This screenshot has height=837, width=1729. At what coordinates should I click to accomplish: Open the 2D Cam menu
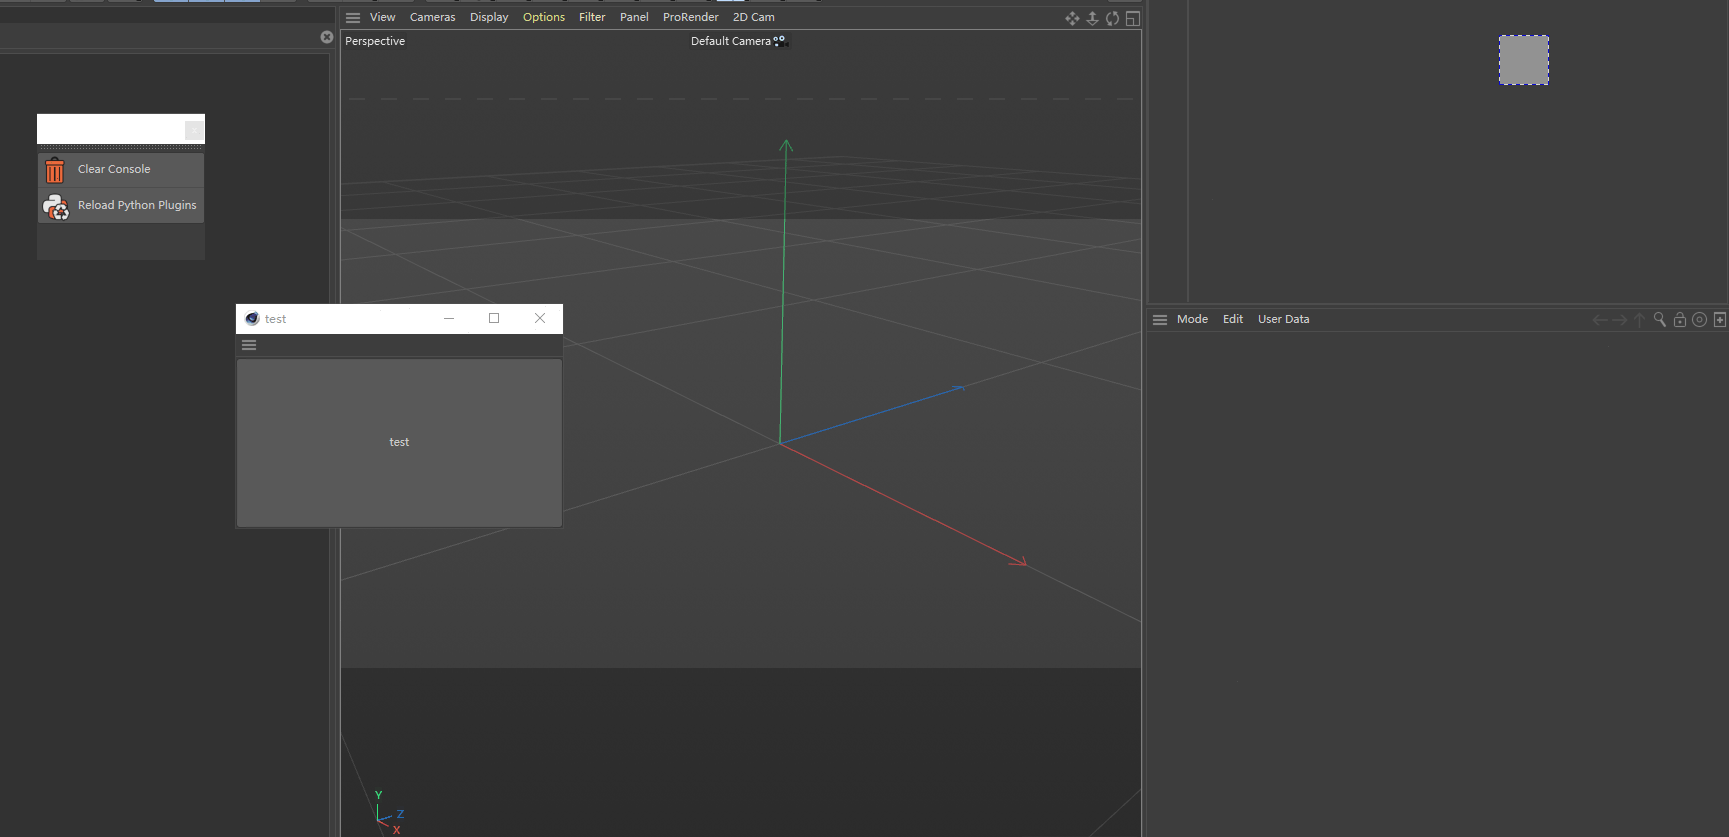point(754,17)
